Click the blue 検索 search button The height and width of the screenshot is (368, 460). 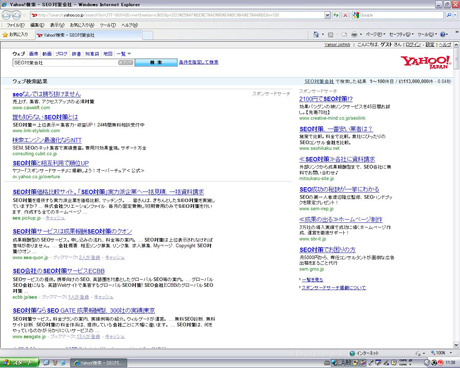click(x=156, y=62)
